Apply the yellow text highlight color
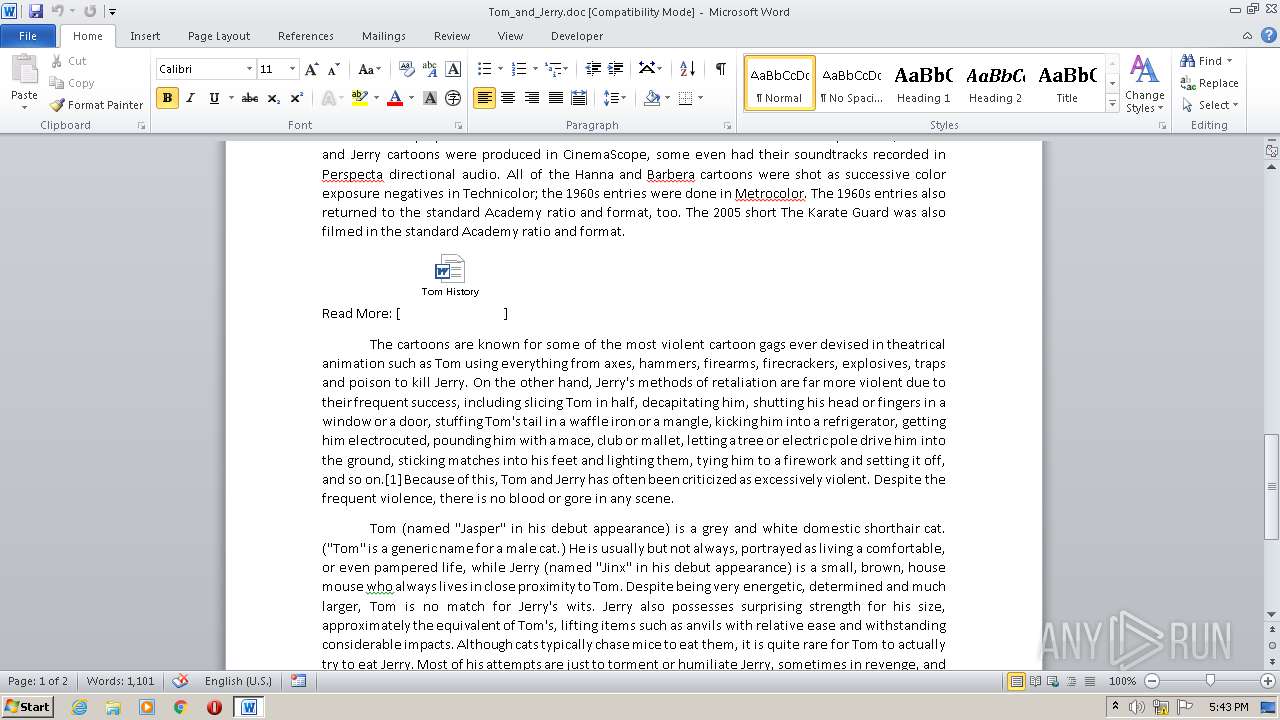Viewport: 1280px width, 720px height. coord(360,98)
